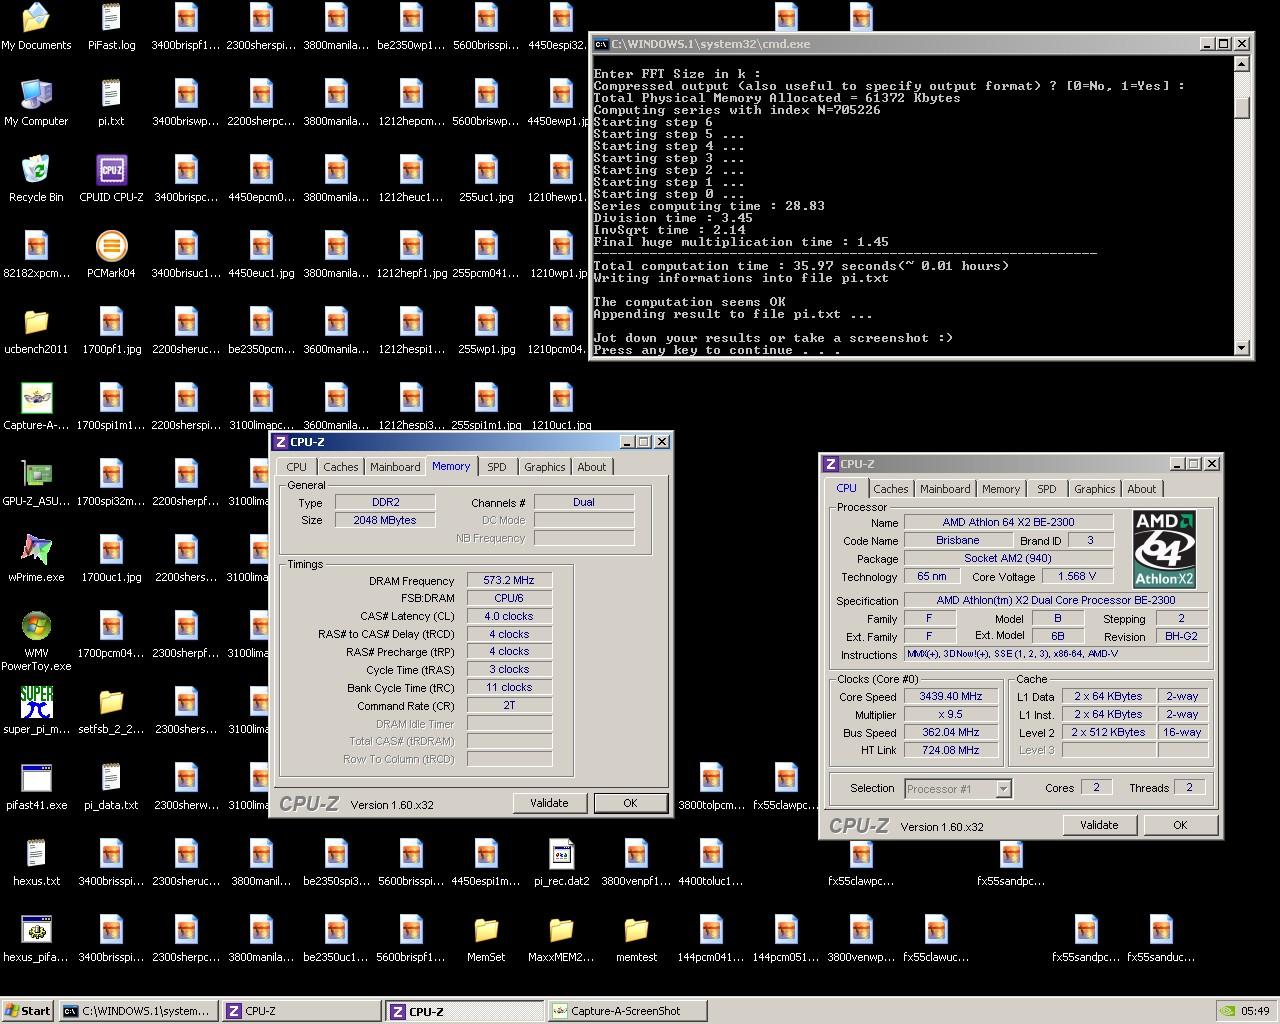Viewport: 1280px width, 1024px height.
Task: Open the setfsb_2_2 folder icon
Action: click(x=111, y=711)
